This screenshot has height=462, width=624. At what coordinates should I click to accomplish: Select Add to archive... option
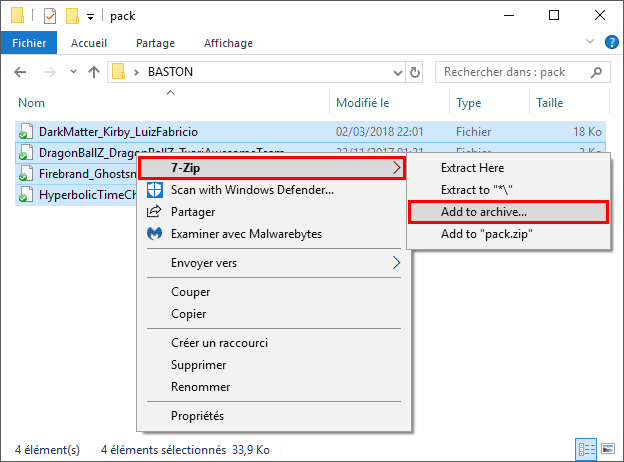tap(484, 212)
